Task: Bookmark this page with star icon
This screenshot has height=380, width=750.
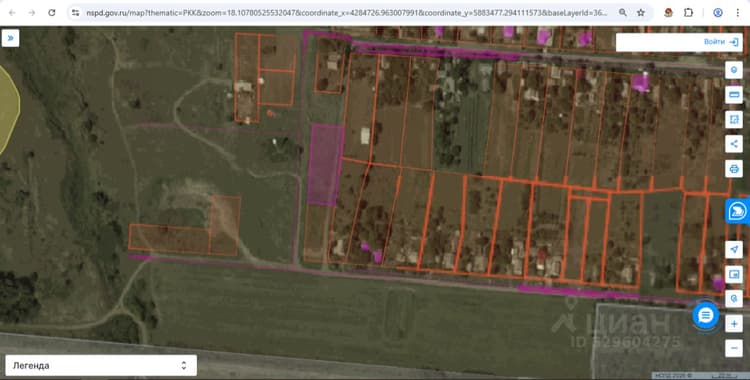Action: [641, 13]
